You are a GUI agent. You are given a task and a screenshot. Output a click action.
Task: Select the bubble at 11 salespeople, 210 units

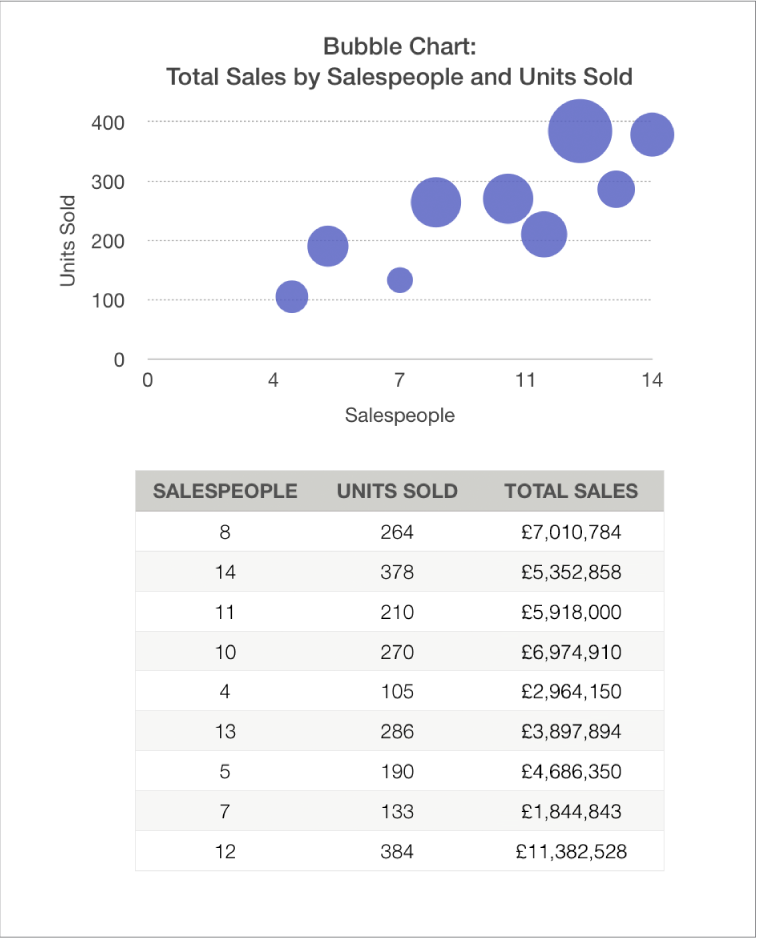pyautogui.click(x=544, y=234)
